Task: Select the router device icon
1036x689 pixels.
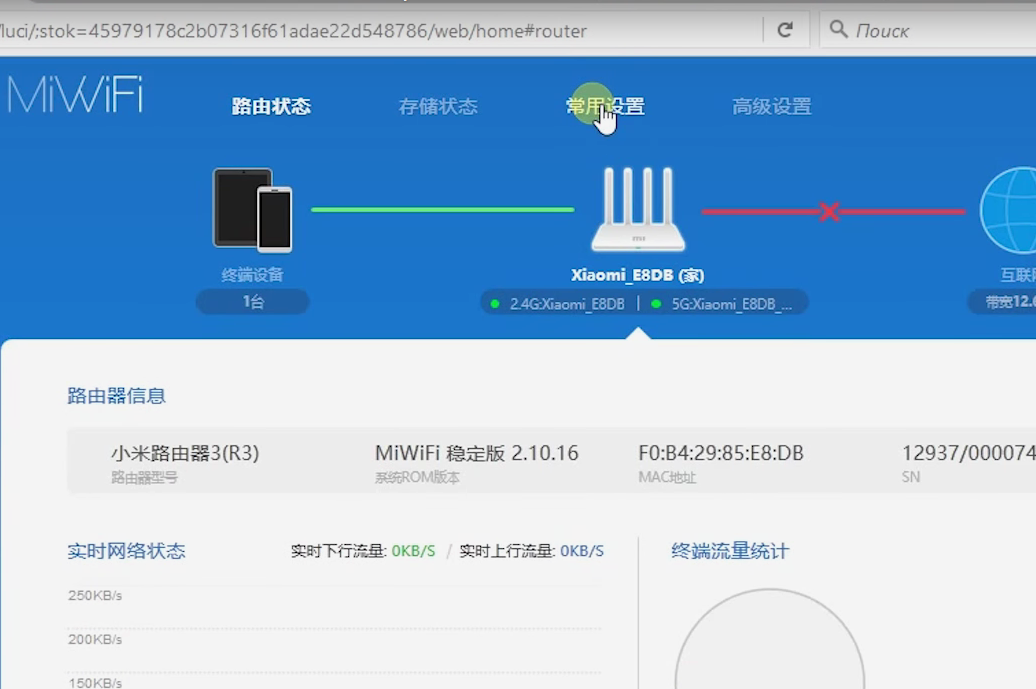Action: [x=638, y=209]
